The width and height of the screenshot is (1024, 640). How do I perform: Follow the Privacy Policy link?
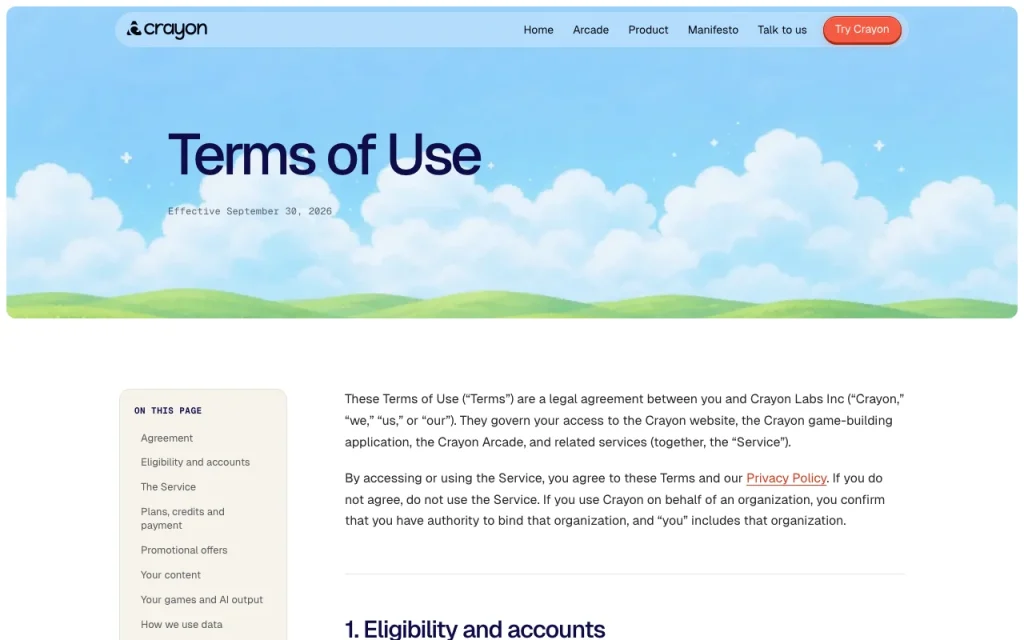click(786, 478)
